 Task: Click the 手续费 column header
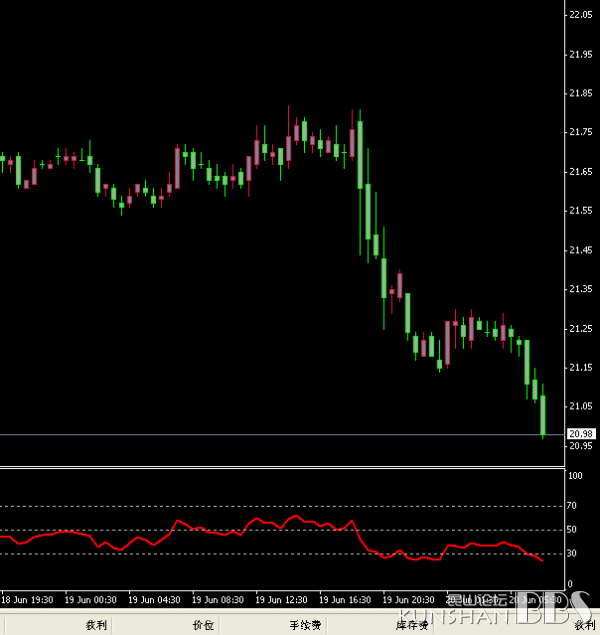point(305,625)
